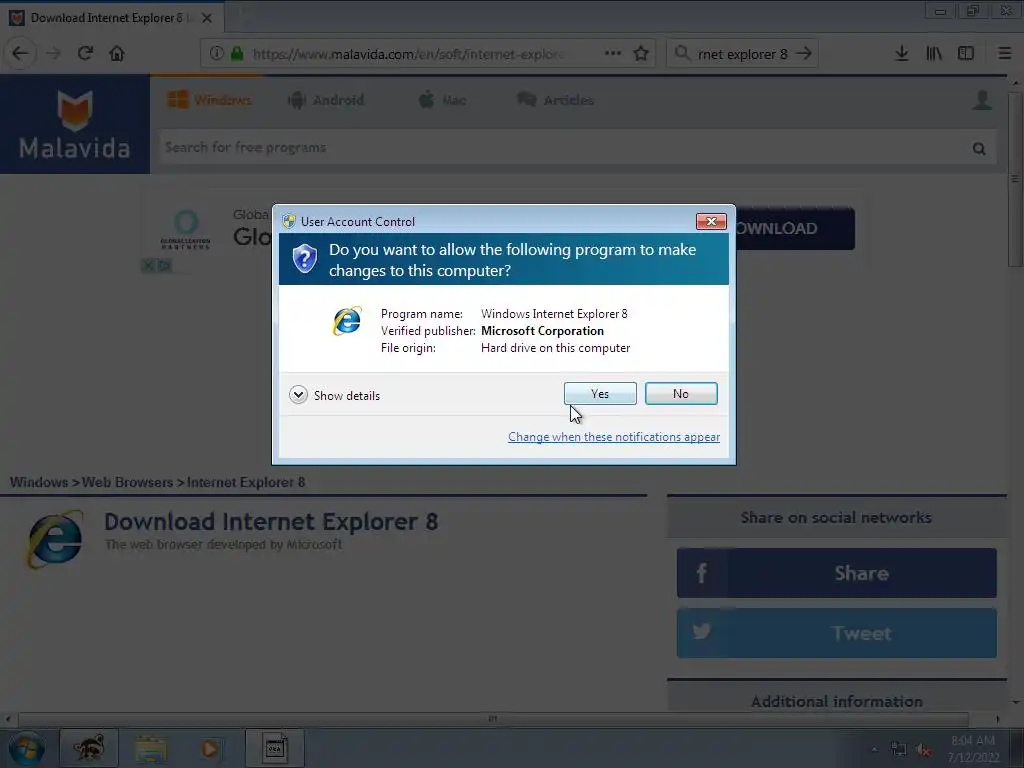This screenshot has height=768, width=1024.
Task: Open Windows Media Player in taskbar
Action: pos(209,748)
